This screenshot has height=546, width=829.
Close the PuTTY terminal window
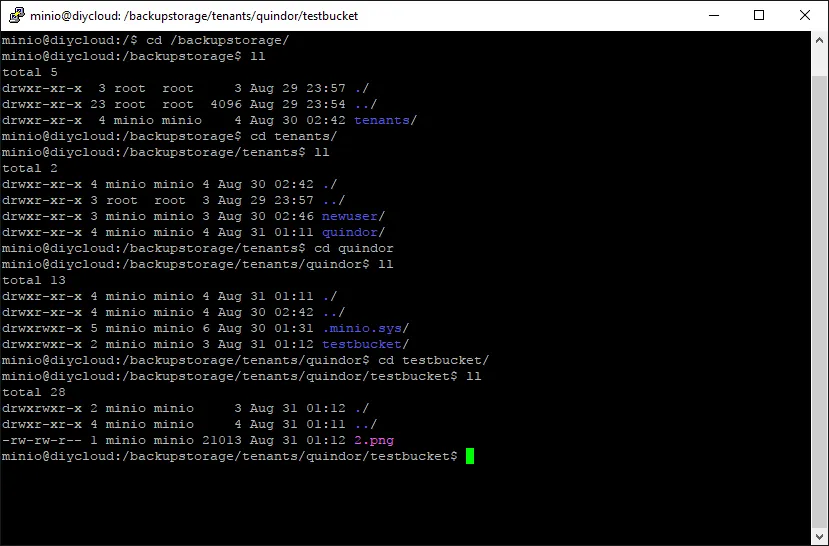(805, 15)
